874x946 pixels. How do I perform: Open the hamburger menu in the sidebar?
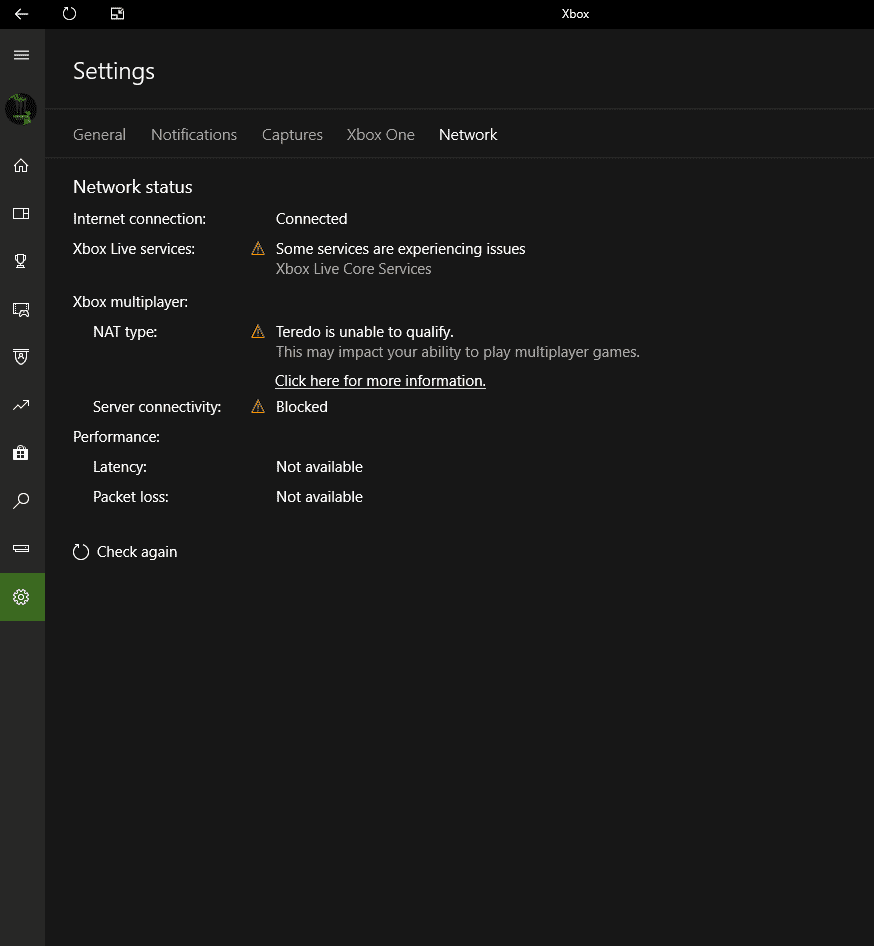22,56
